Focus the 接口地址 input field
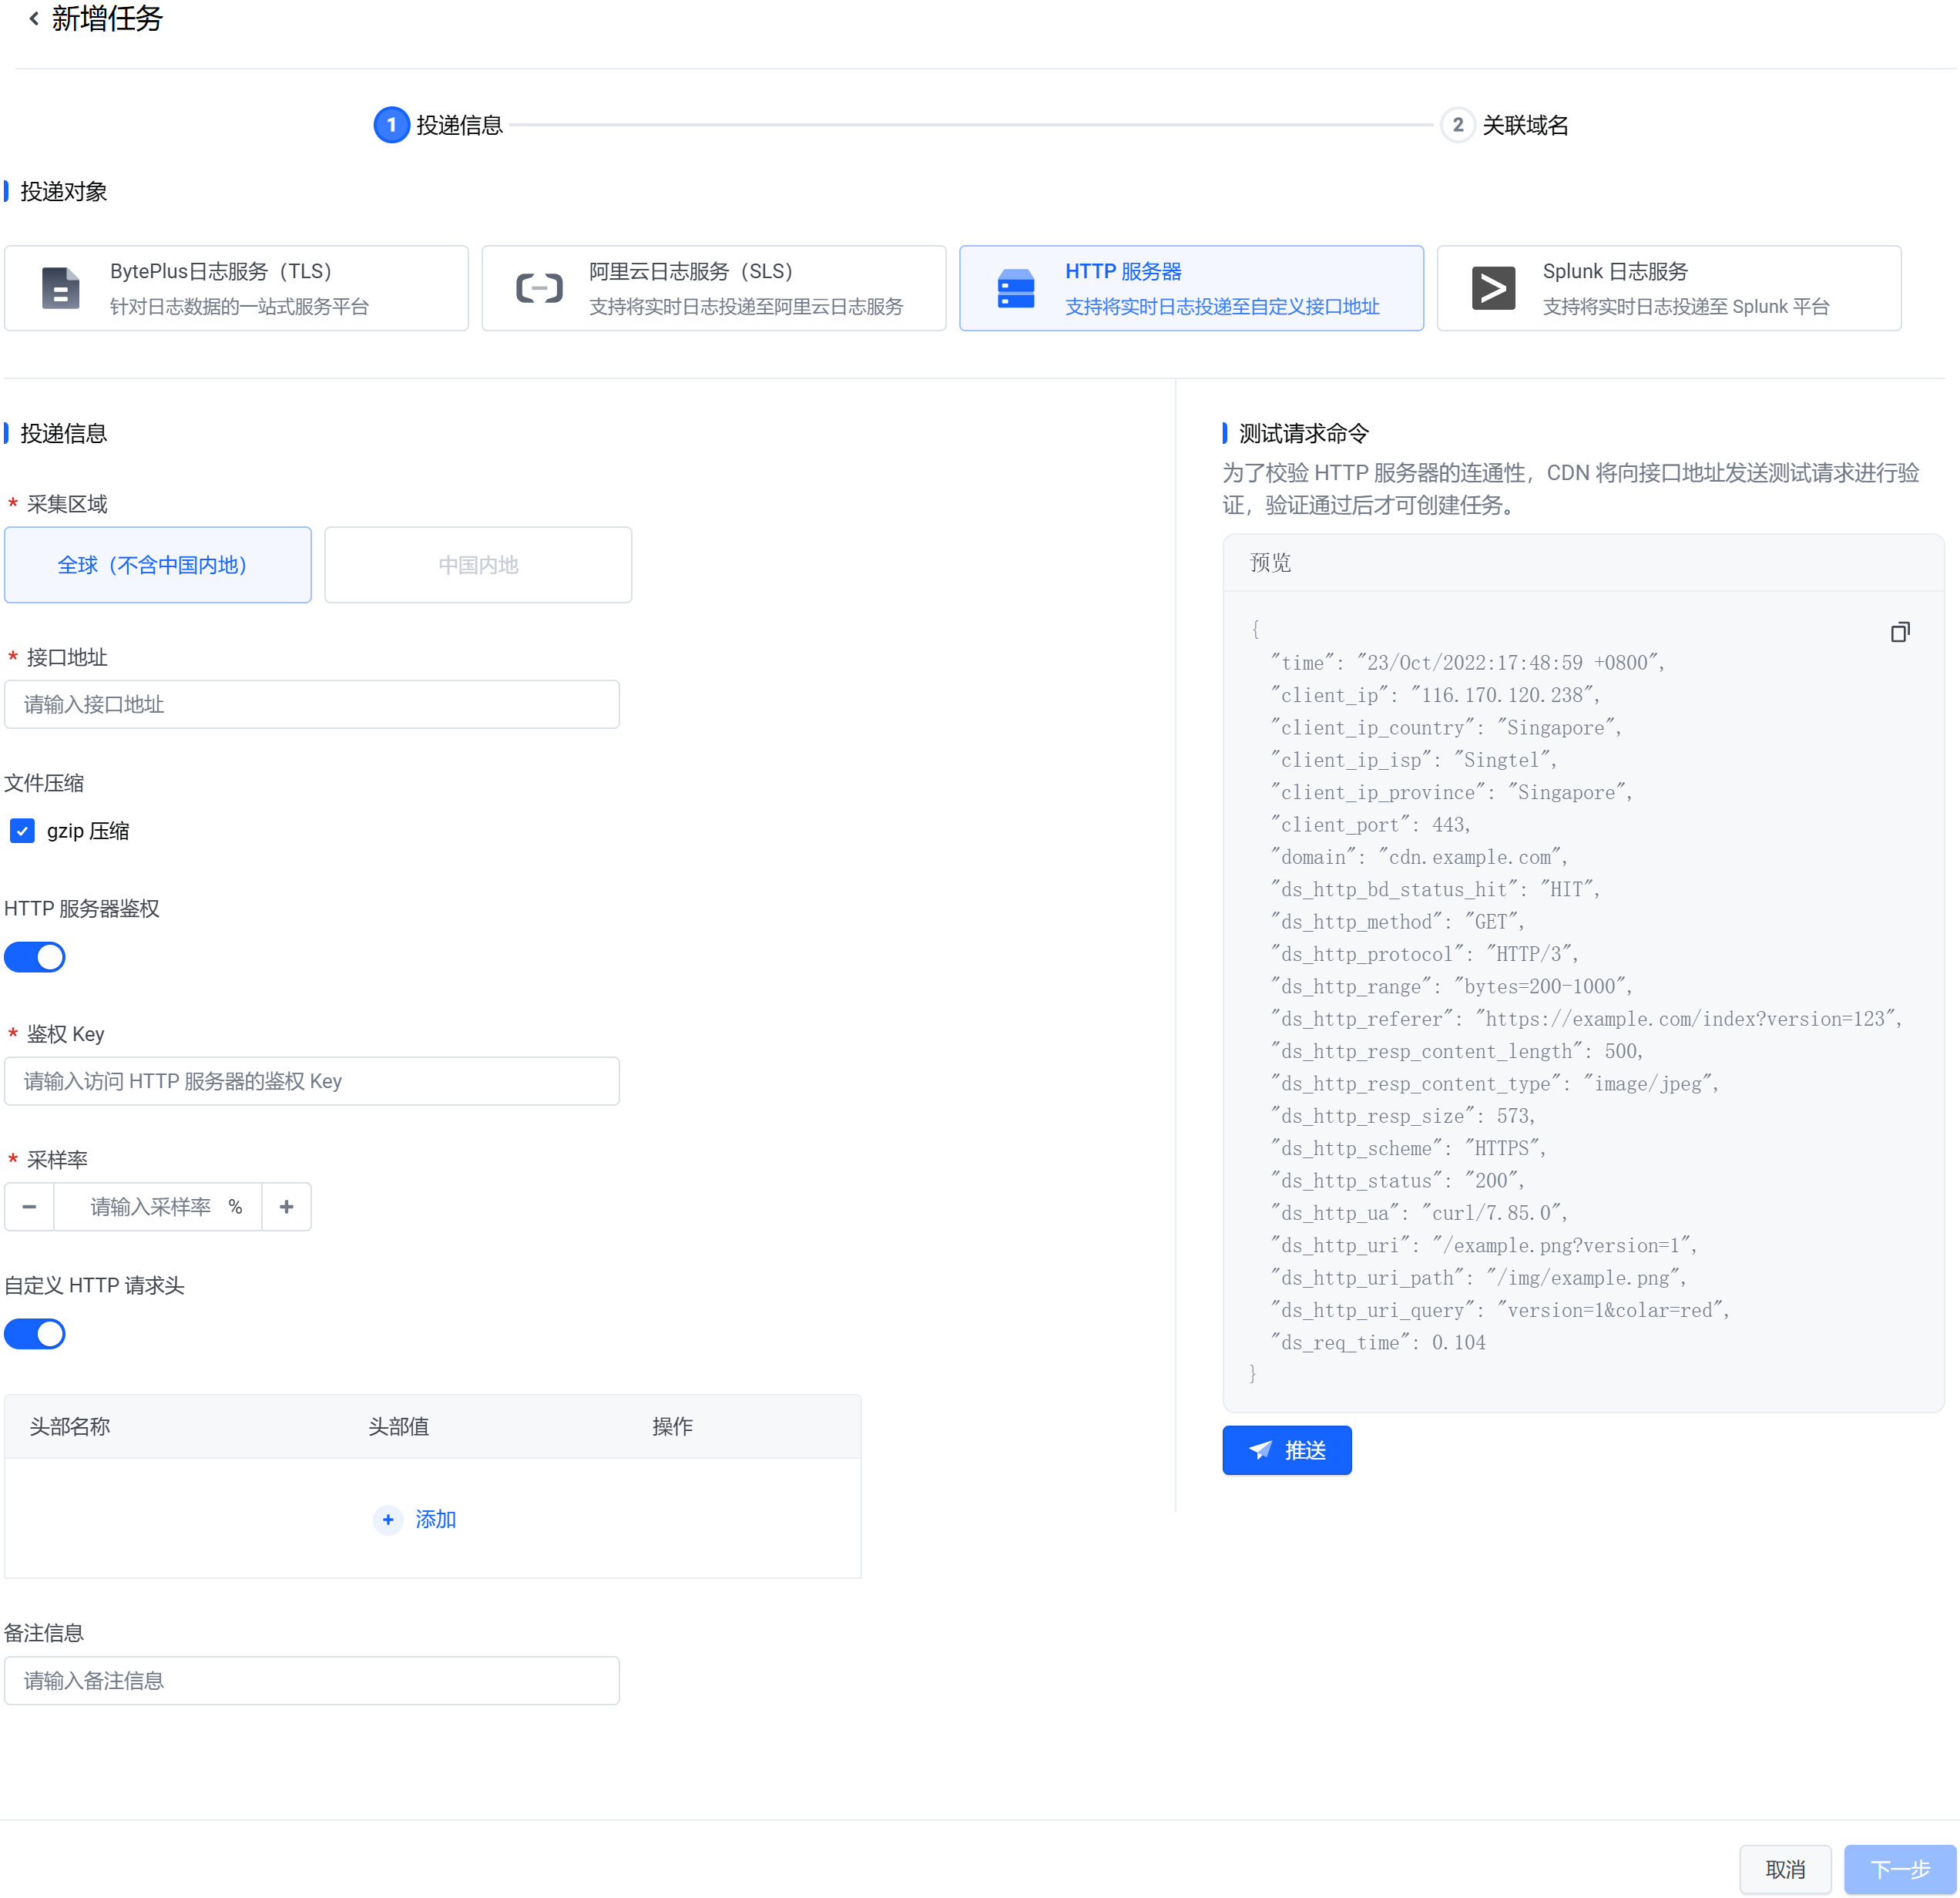This screenshot has height=1898, width=1960. tap(311, 705)
